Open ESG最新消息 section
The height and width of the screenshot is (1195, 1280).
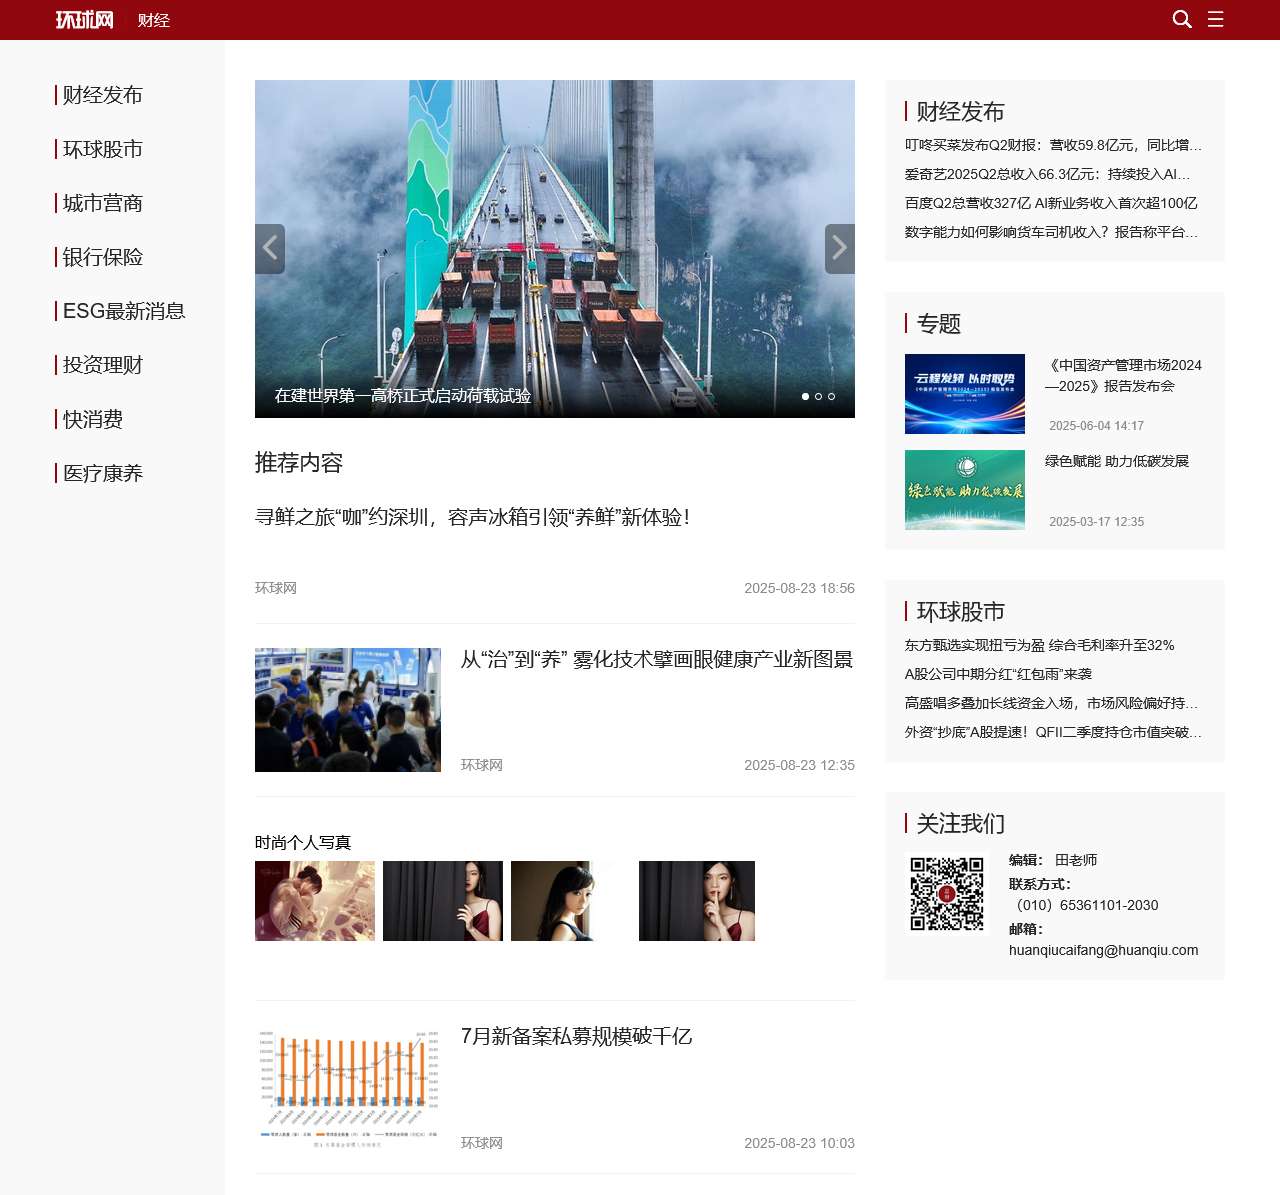coord(123,311)
